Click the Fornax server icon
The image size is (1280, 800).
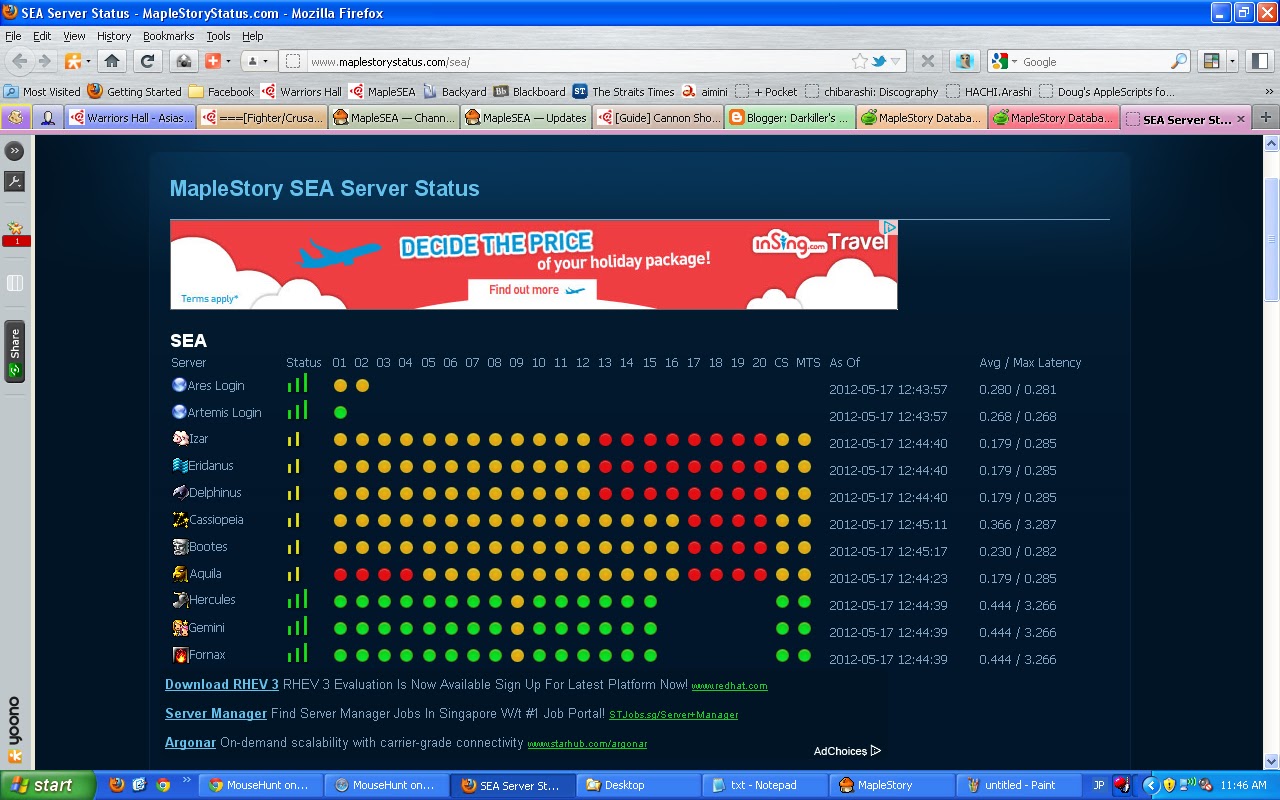(x=180, y=655)
